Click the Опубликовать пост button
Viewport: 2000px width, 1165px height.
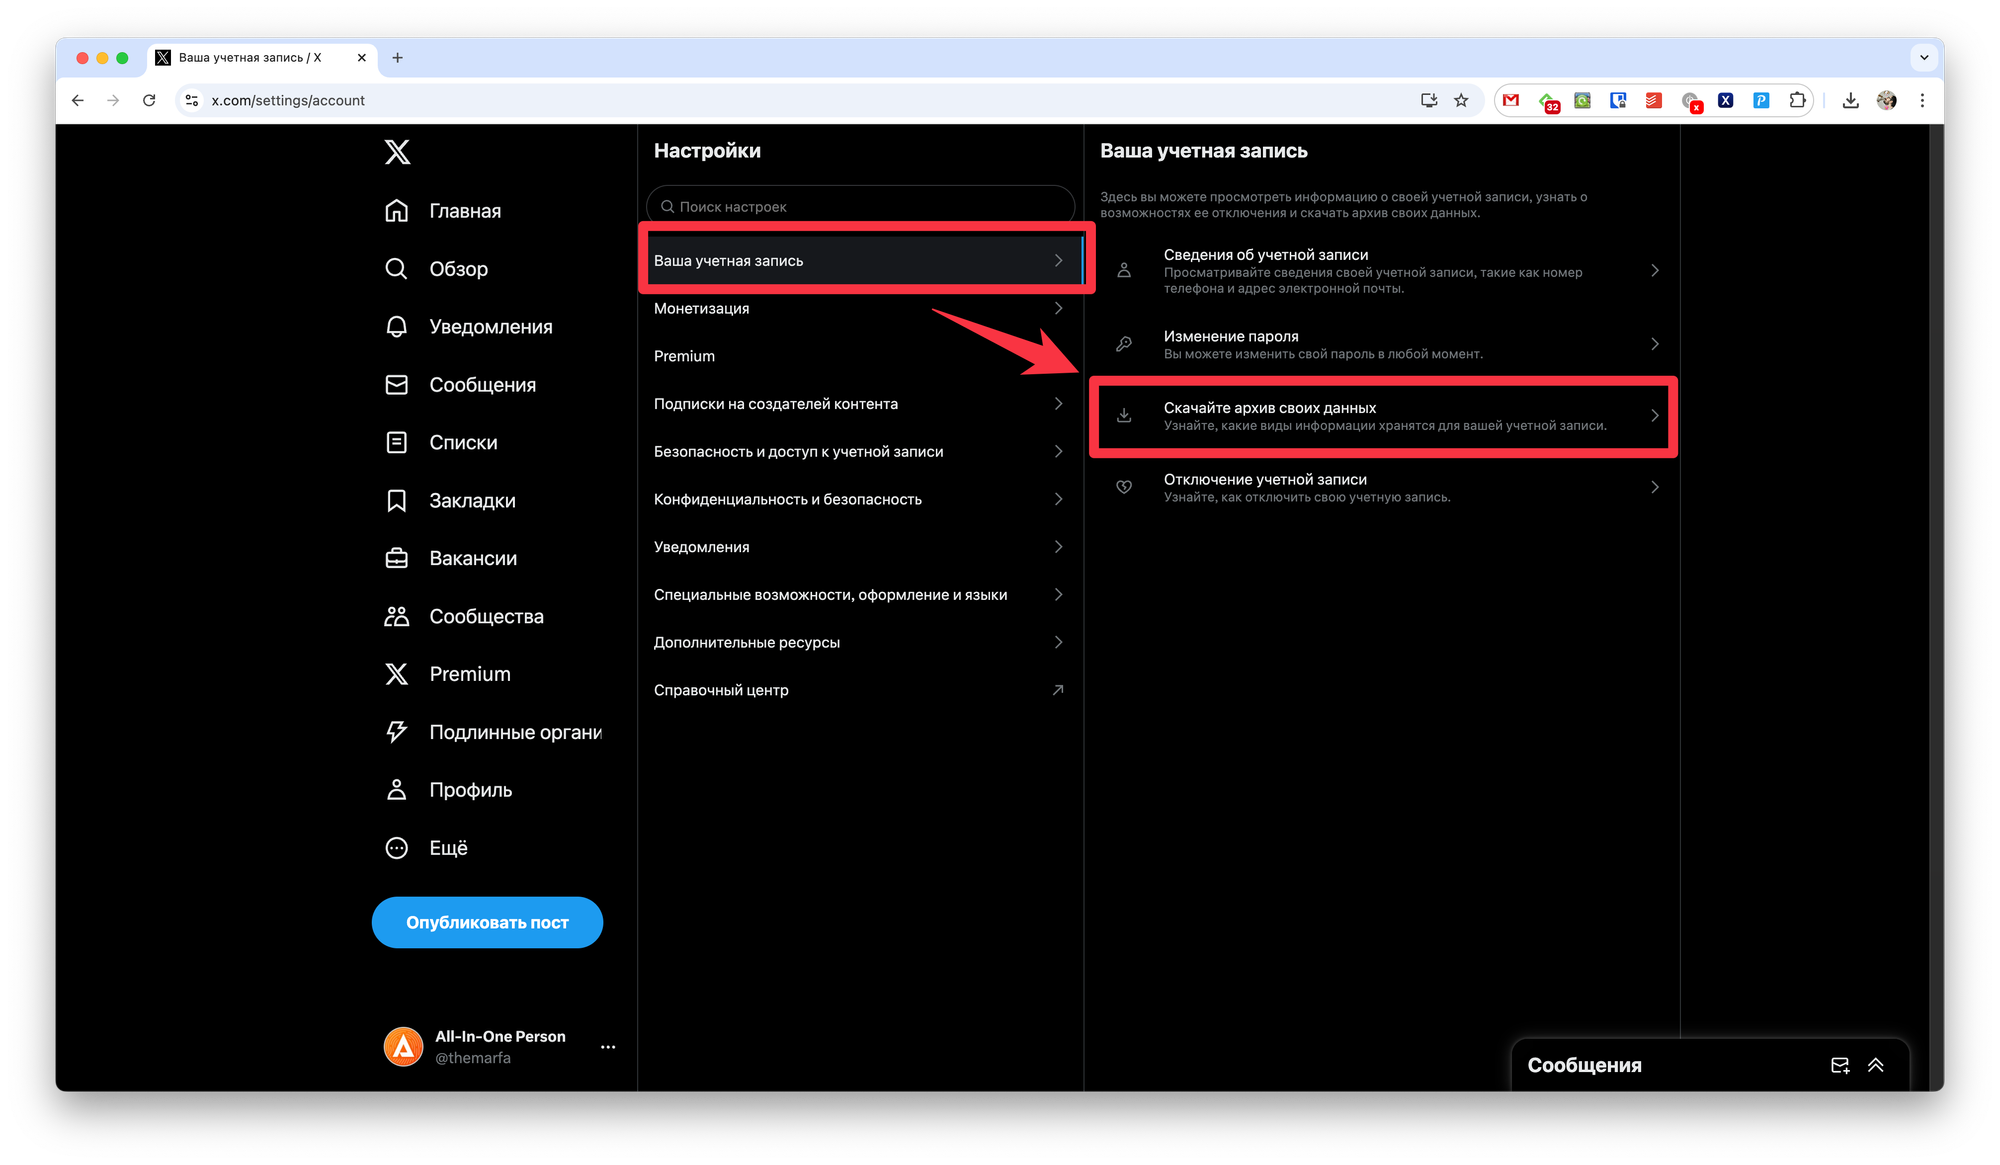pos(487,922)
